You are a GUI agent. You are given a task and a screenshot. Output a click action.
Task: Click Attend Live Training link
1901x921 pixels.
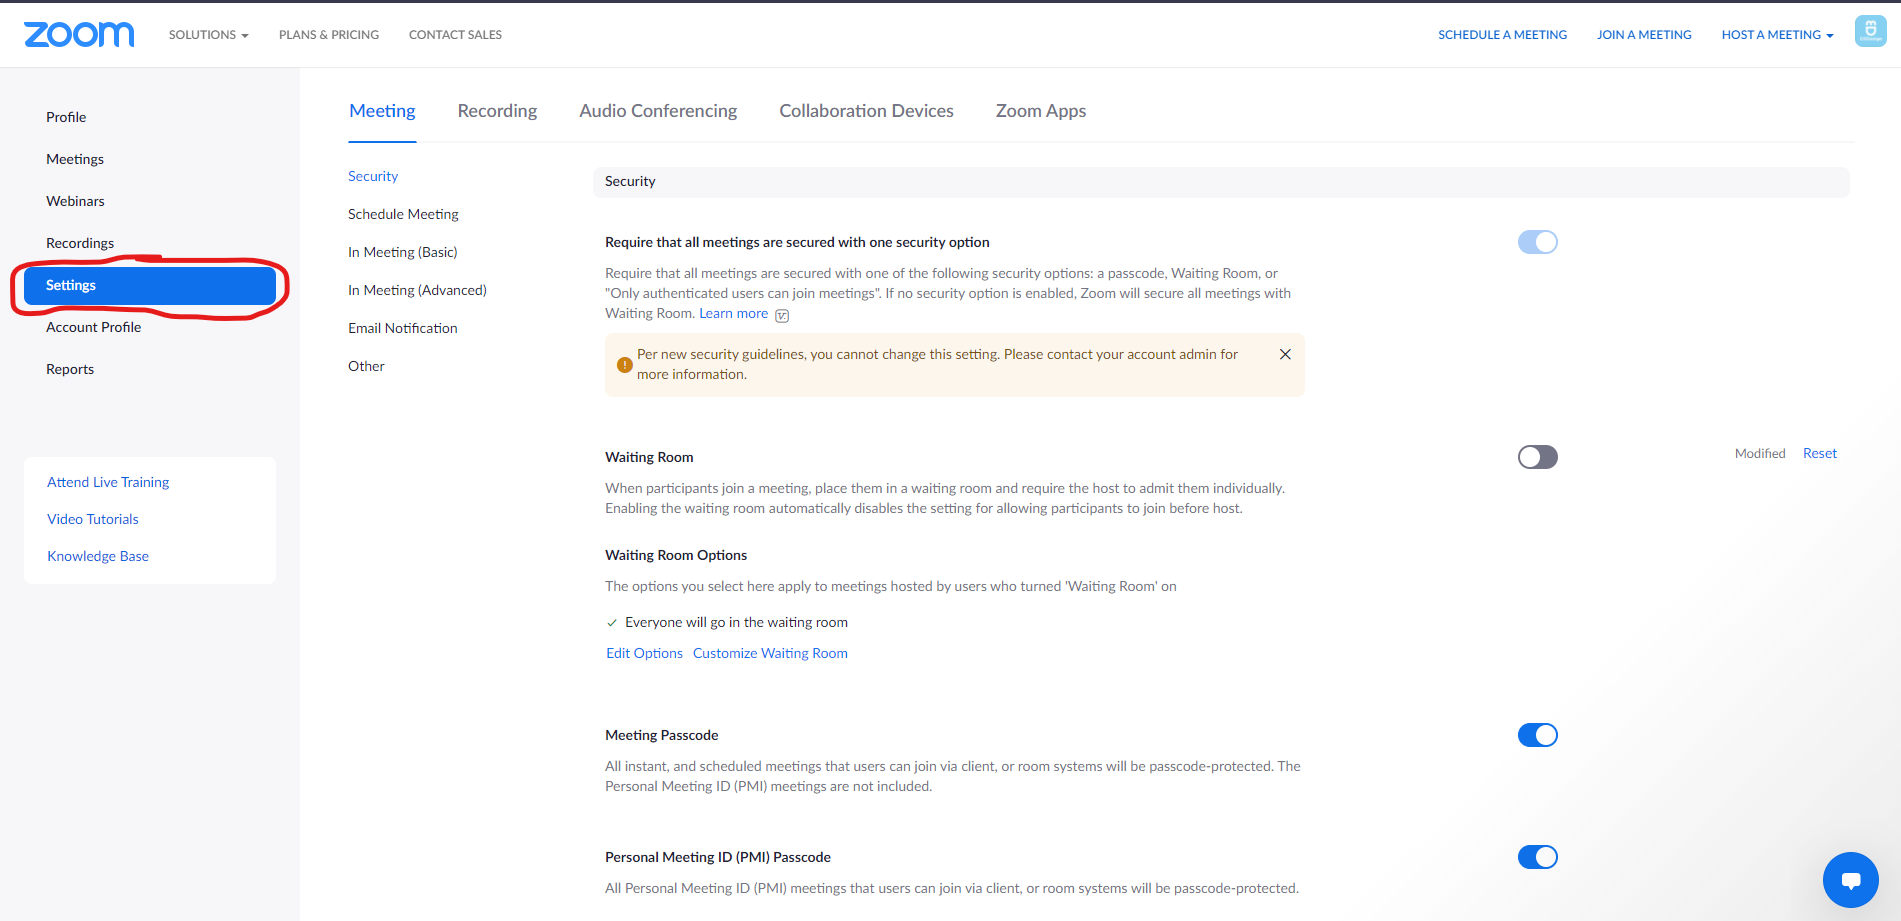click(108, 482)
